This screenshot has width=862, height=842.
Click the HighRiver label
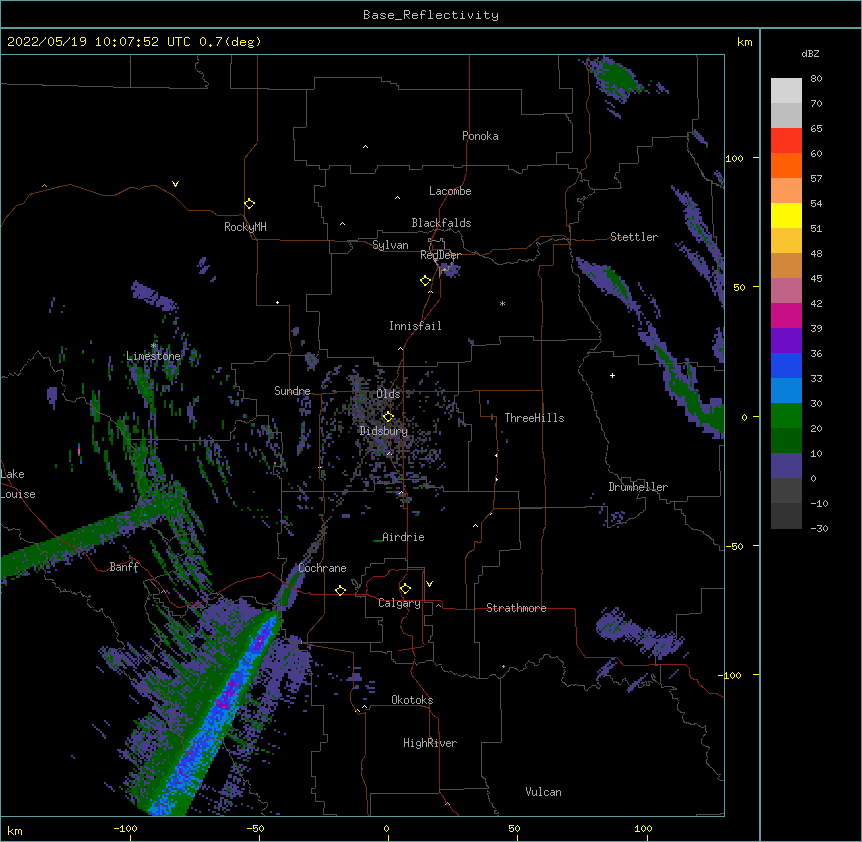coord(430,743)
